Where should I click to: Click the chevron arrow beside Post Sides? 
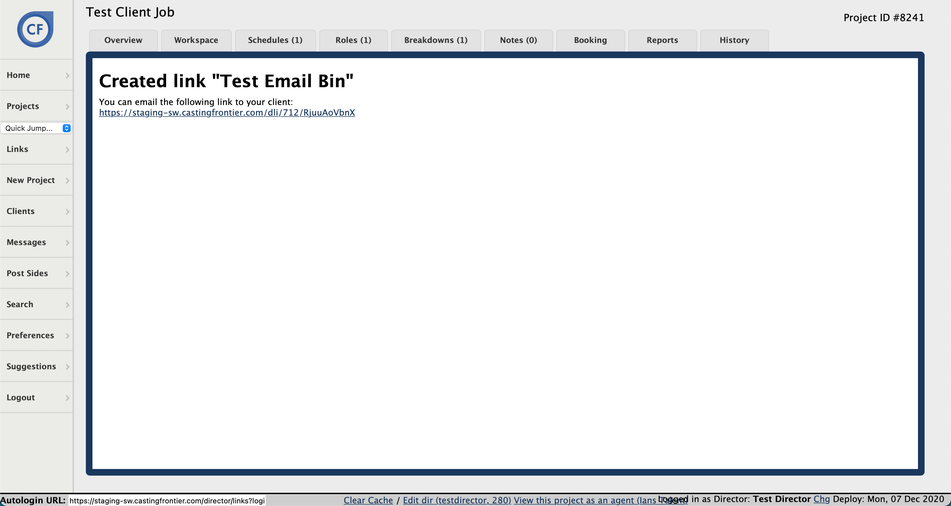67,274
